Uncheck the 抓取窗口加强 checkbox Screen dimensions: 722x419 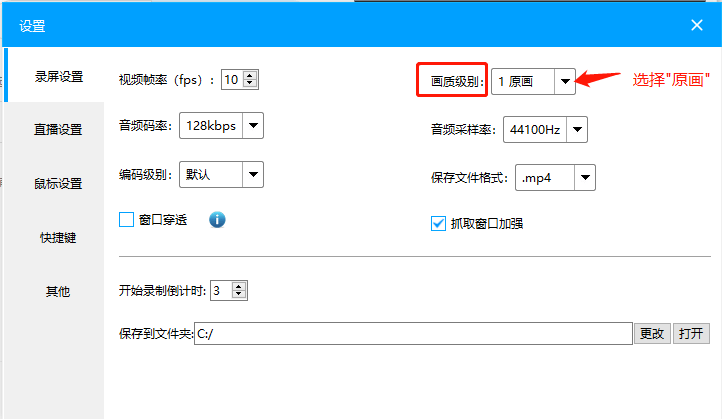[438, 223]
